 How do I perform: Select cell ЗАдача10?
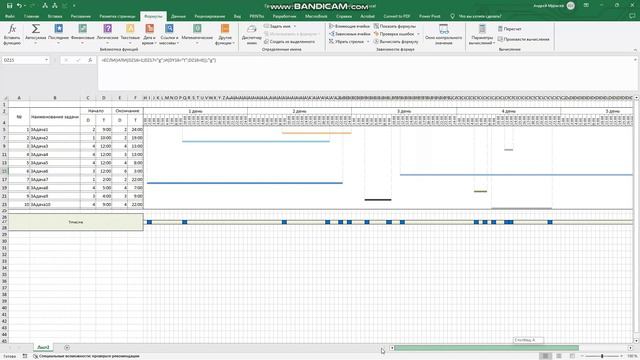55,204
